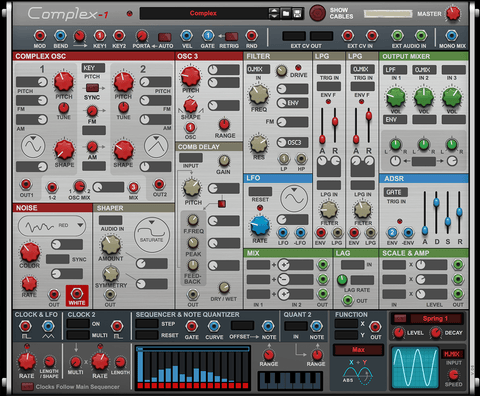This screenshot has height=396, width=480.
Task: Click the comb delay INPUT source field
Action: pos(191,158)
